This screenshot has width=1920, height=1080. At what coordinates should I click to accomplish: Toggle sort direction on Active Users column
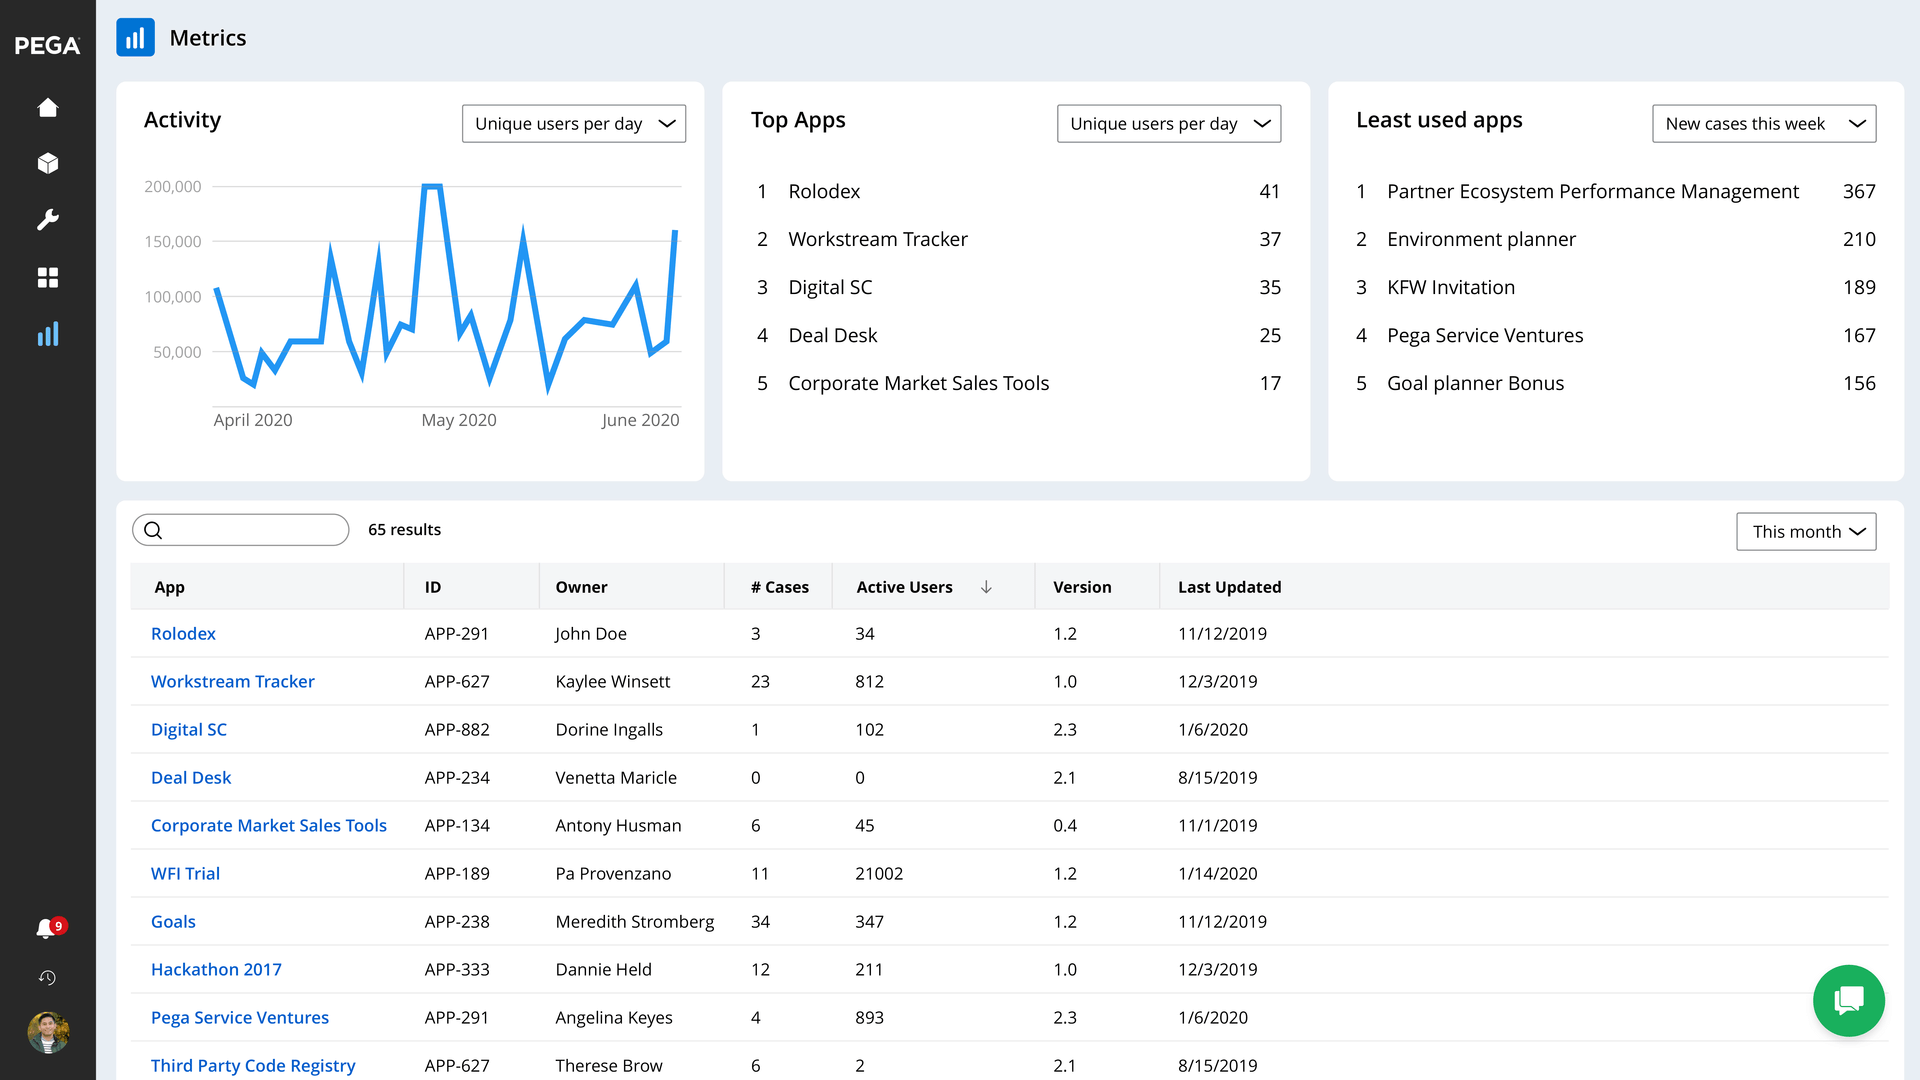(x=986, y=587)
